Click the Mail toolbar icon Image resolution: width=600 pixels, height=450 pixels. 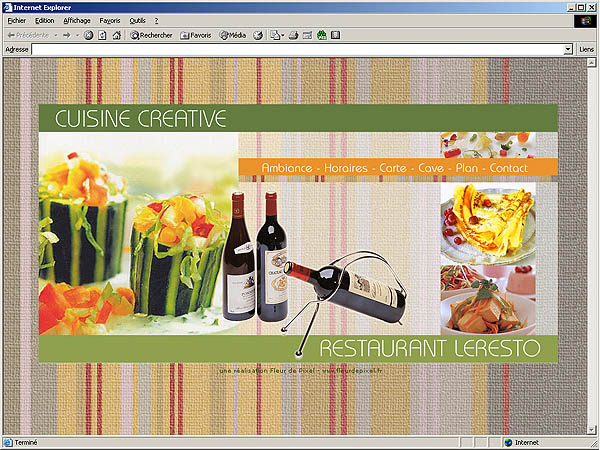tap(275, 35)
